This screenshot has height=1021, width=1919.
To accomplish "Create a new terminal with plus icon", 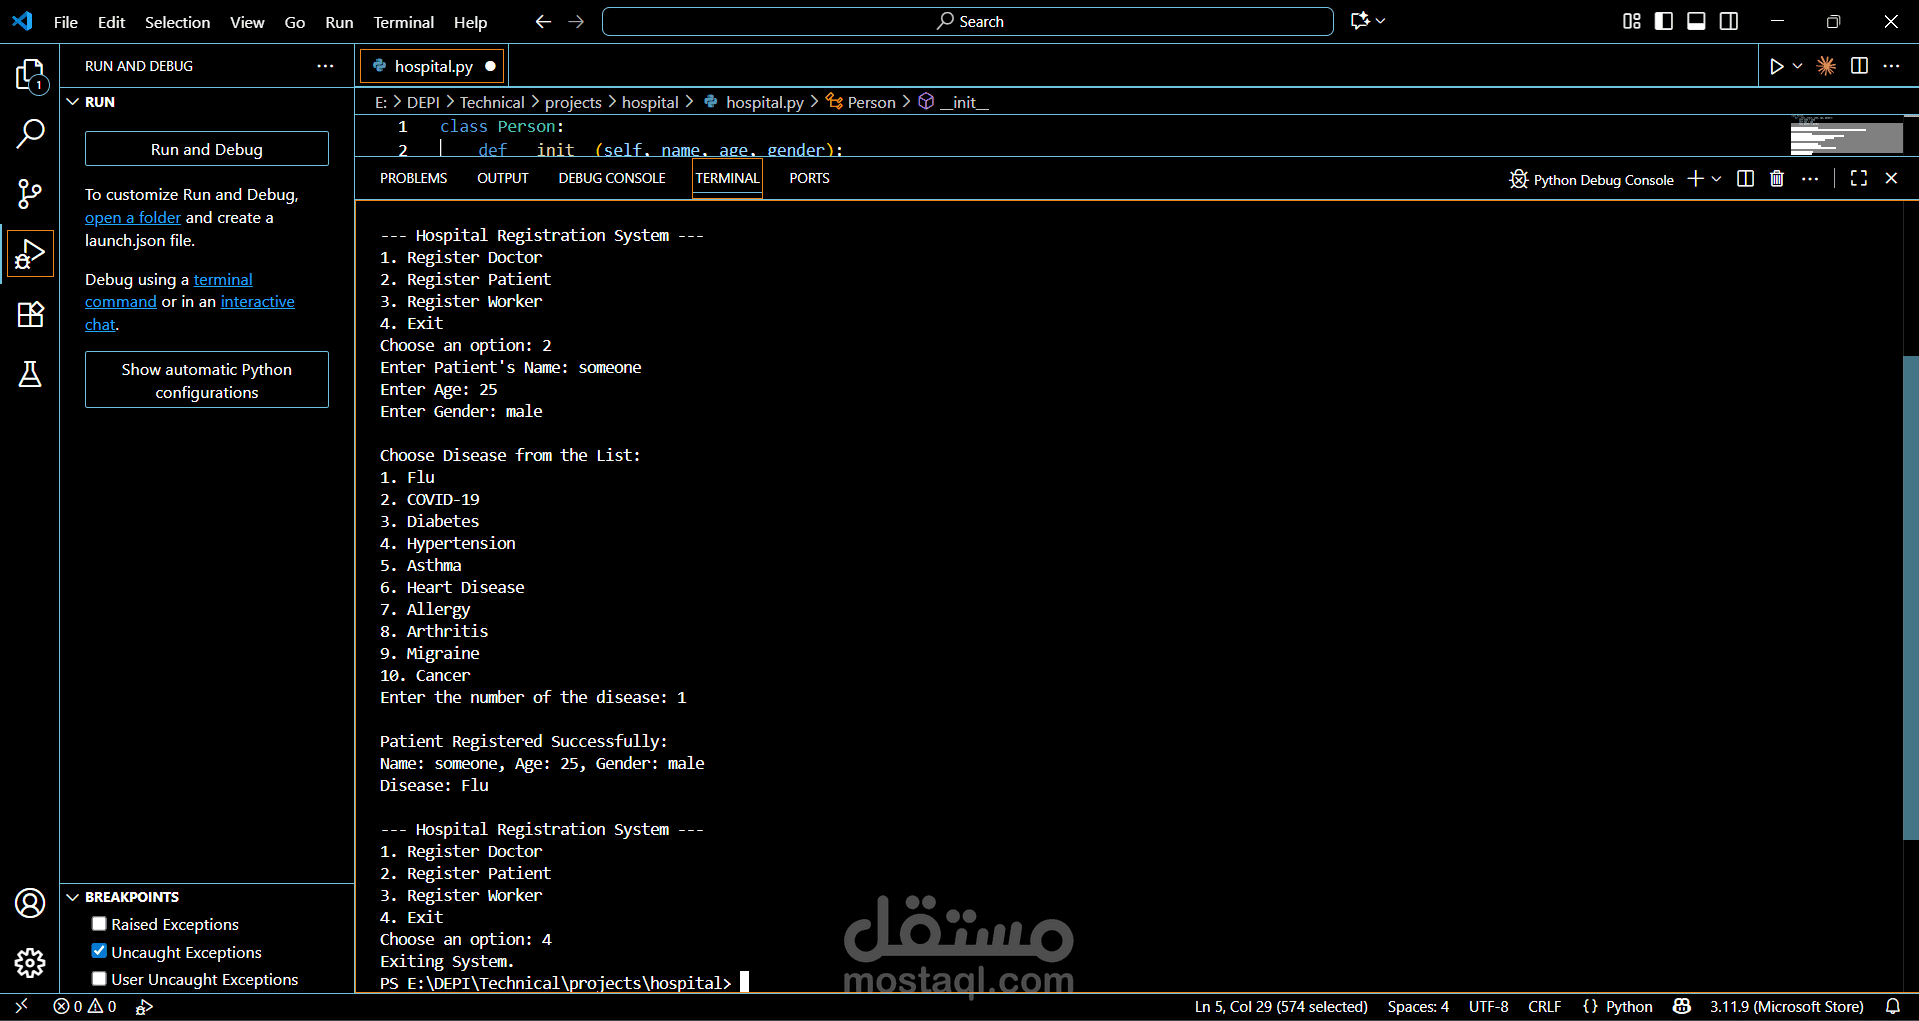I will 1695,179.
